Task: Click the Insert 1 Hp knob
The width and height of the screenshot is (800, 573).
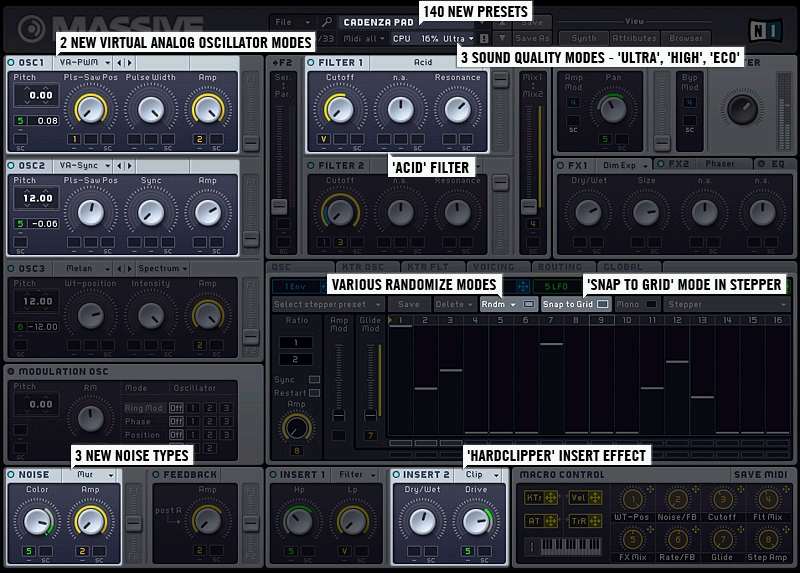Action: coord(298,521)
